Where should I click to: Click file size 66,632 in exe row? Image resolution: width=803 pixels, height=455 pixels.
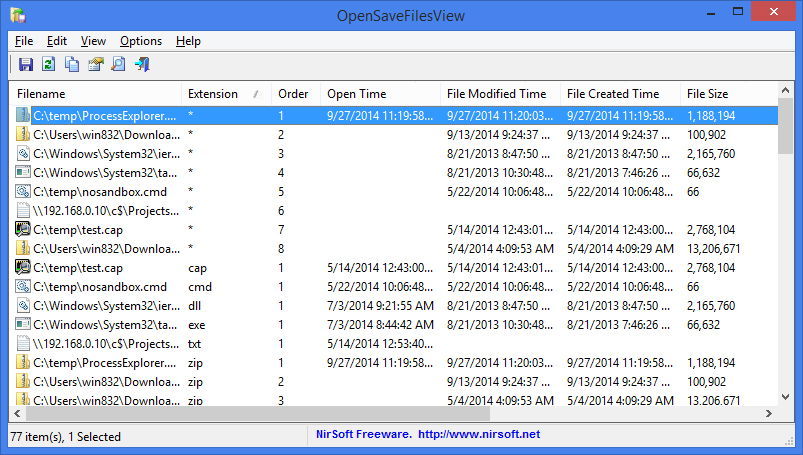(703, 325)
